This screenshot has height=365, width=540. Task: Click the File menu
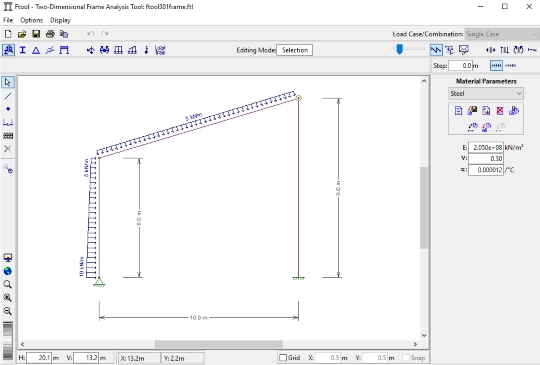click(8, 20)
